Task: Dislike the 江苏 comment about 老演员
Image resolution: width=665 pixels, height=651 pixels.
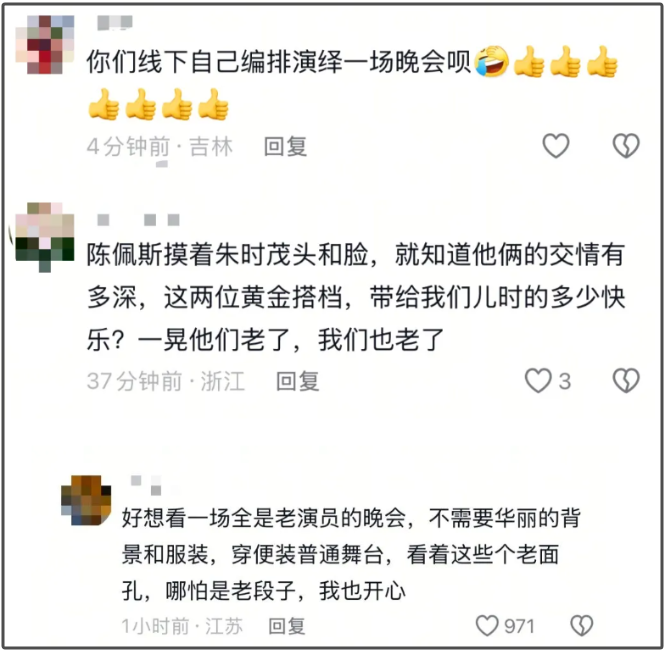Action: [582, 626]
